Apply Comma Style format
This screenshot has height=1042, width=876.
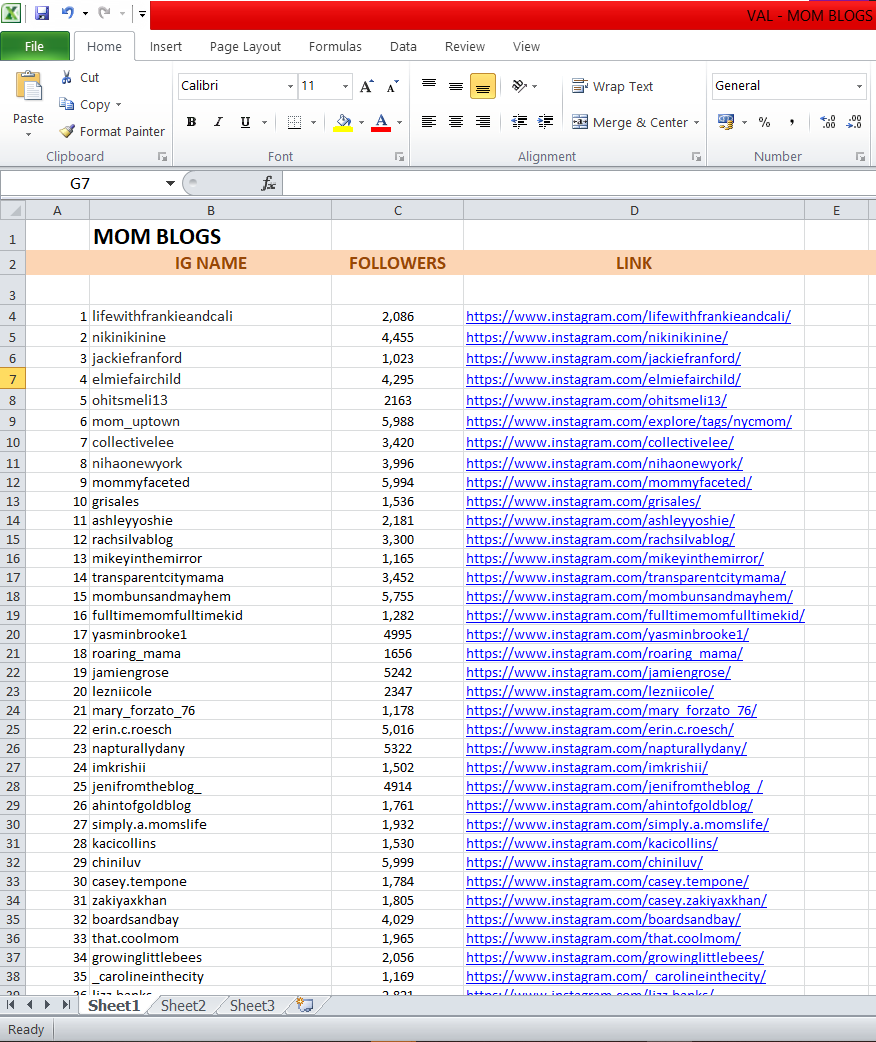(x=792, y=122)
